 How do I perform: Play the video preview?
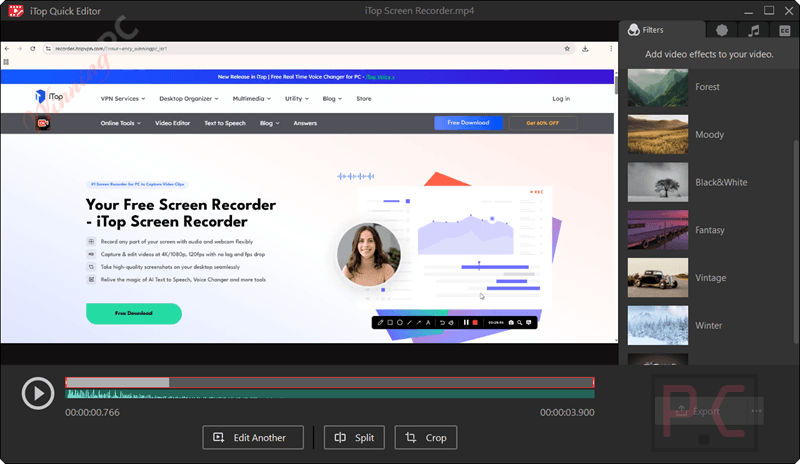(x=38, y=393)
